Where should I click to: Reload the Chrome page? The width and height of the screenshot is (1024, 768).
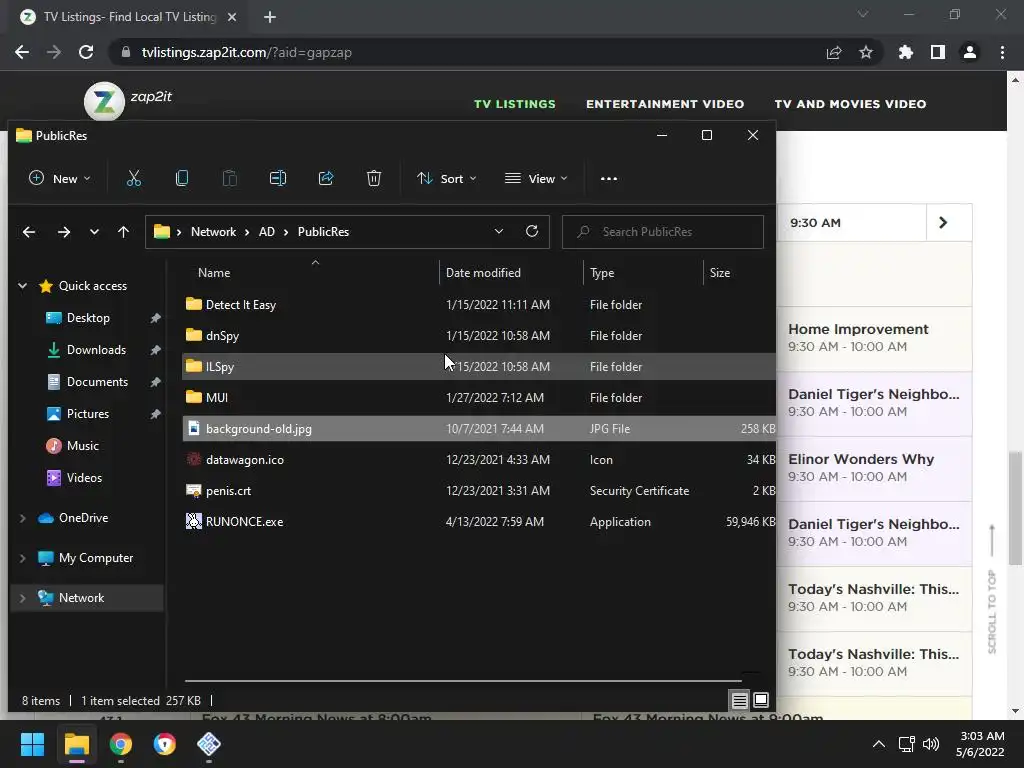click(x=86, y=52)
